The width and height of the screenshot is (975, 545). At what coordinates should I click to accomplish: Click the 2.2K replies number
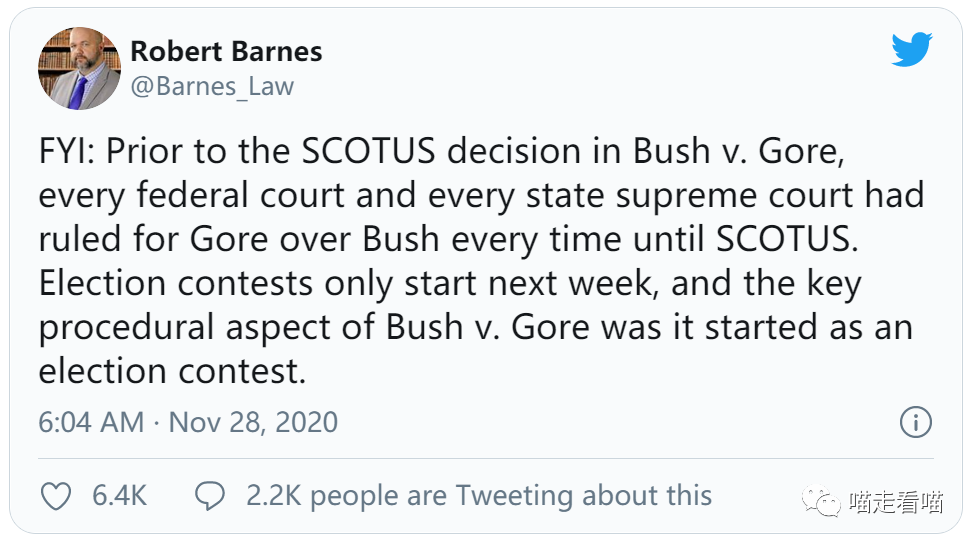(x=273, y=496)
